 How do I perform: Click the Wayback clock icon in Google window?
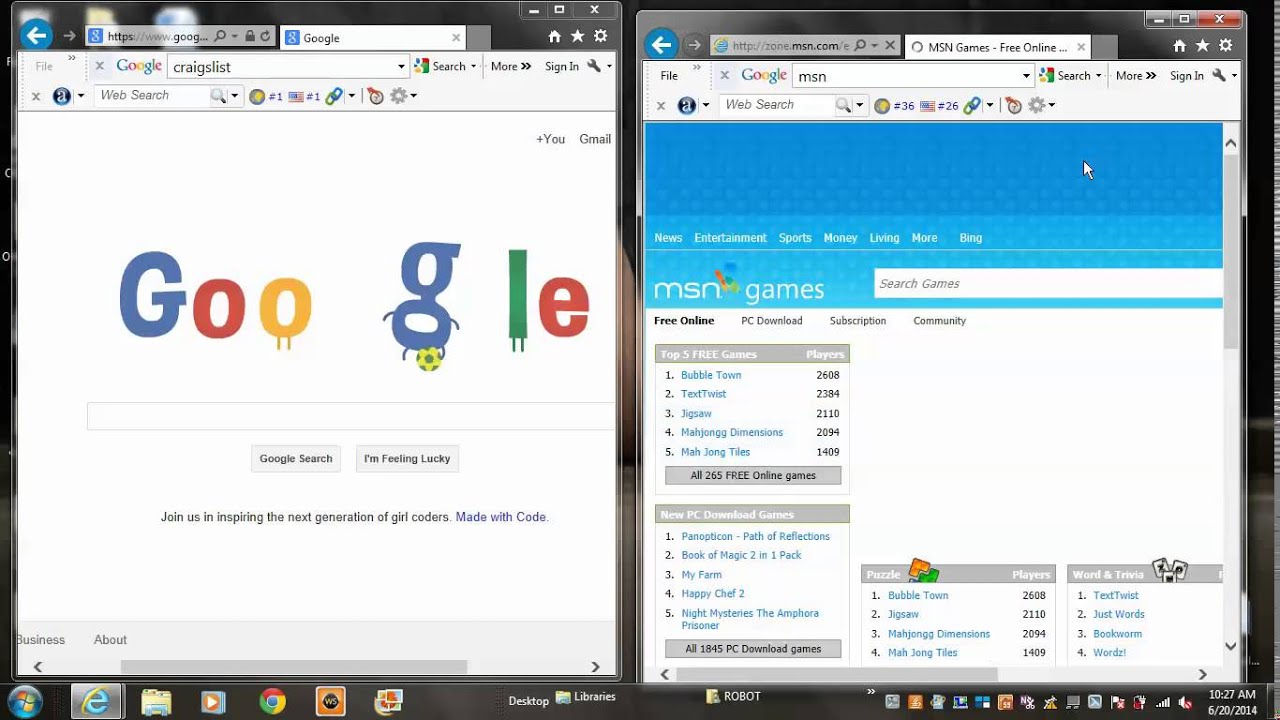click(x=376, y=96)
